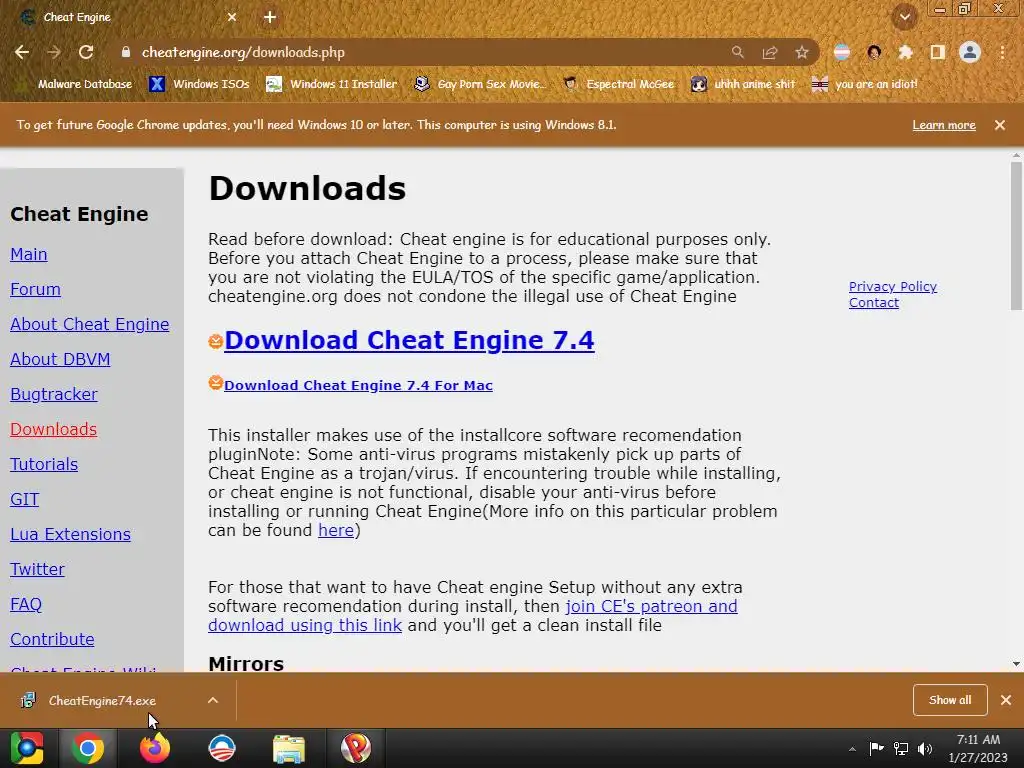The image size is (1024, 768).
Task: Open the 'here' antivirus info link
Action: [x=336, y=530]
